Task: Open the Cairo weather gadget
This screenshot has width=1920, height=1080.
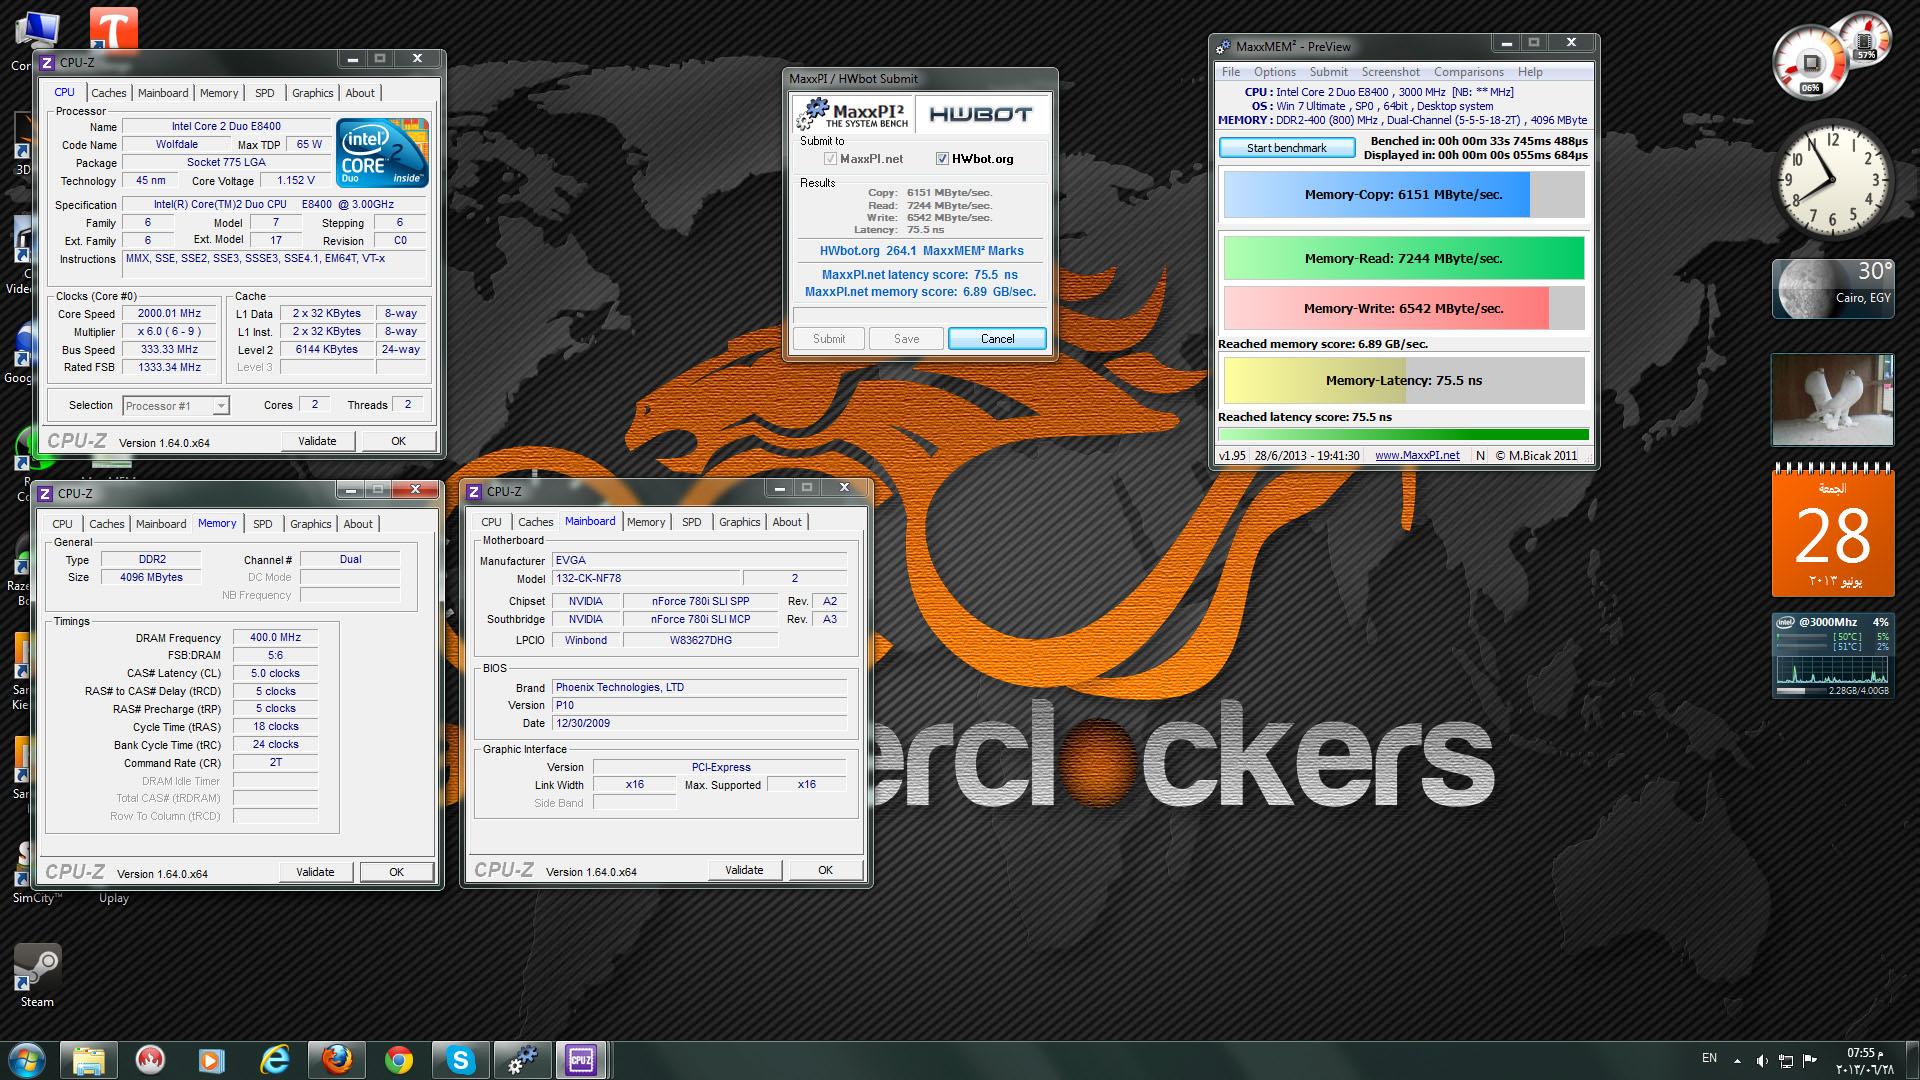Action: click(1833, 289)
